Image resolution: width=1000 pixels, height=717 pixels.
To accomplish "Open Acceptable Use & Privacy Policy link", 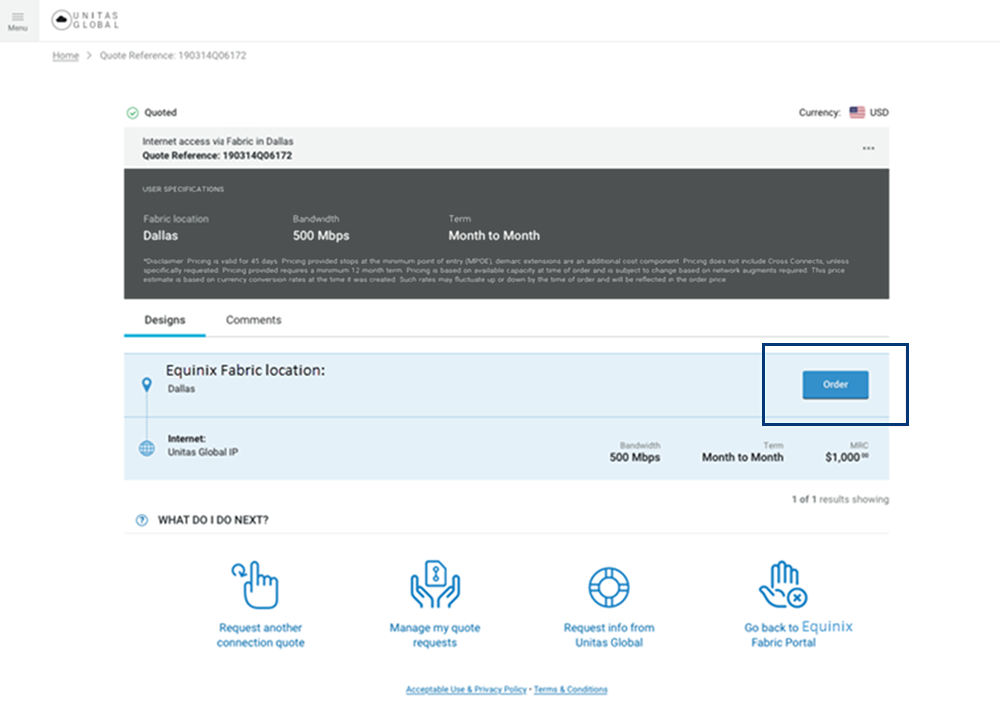I will click(466, 689).
